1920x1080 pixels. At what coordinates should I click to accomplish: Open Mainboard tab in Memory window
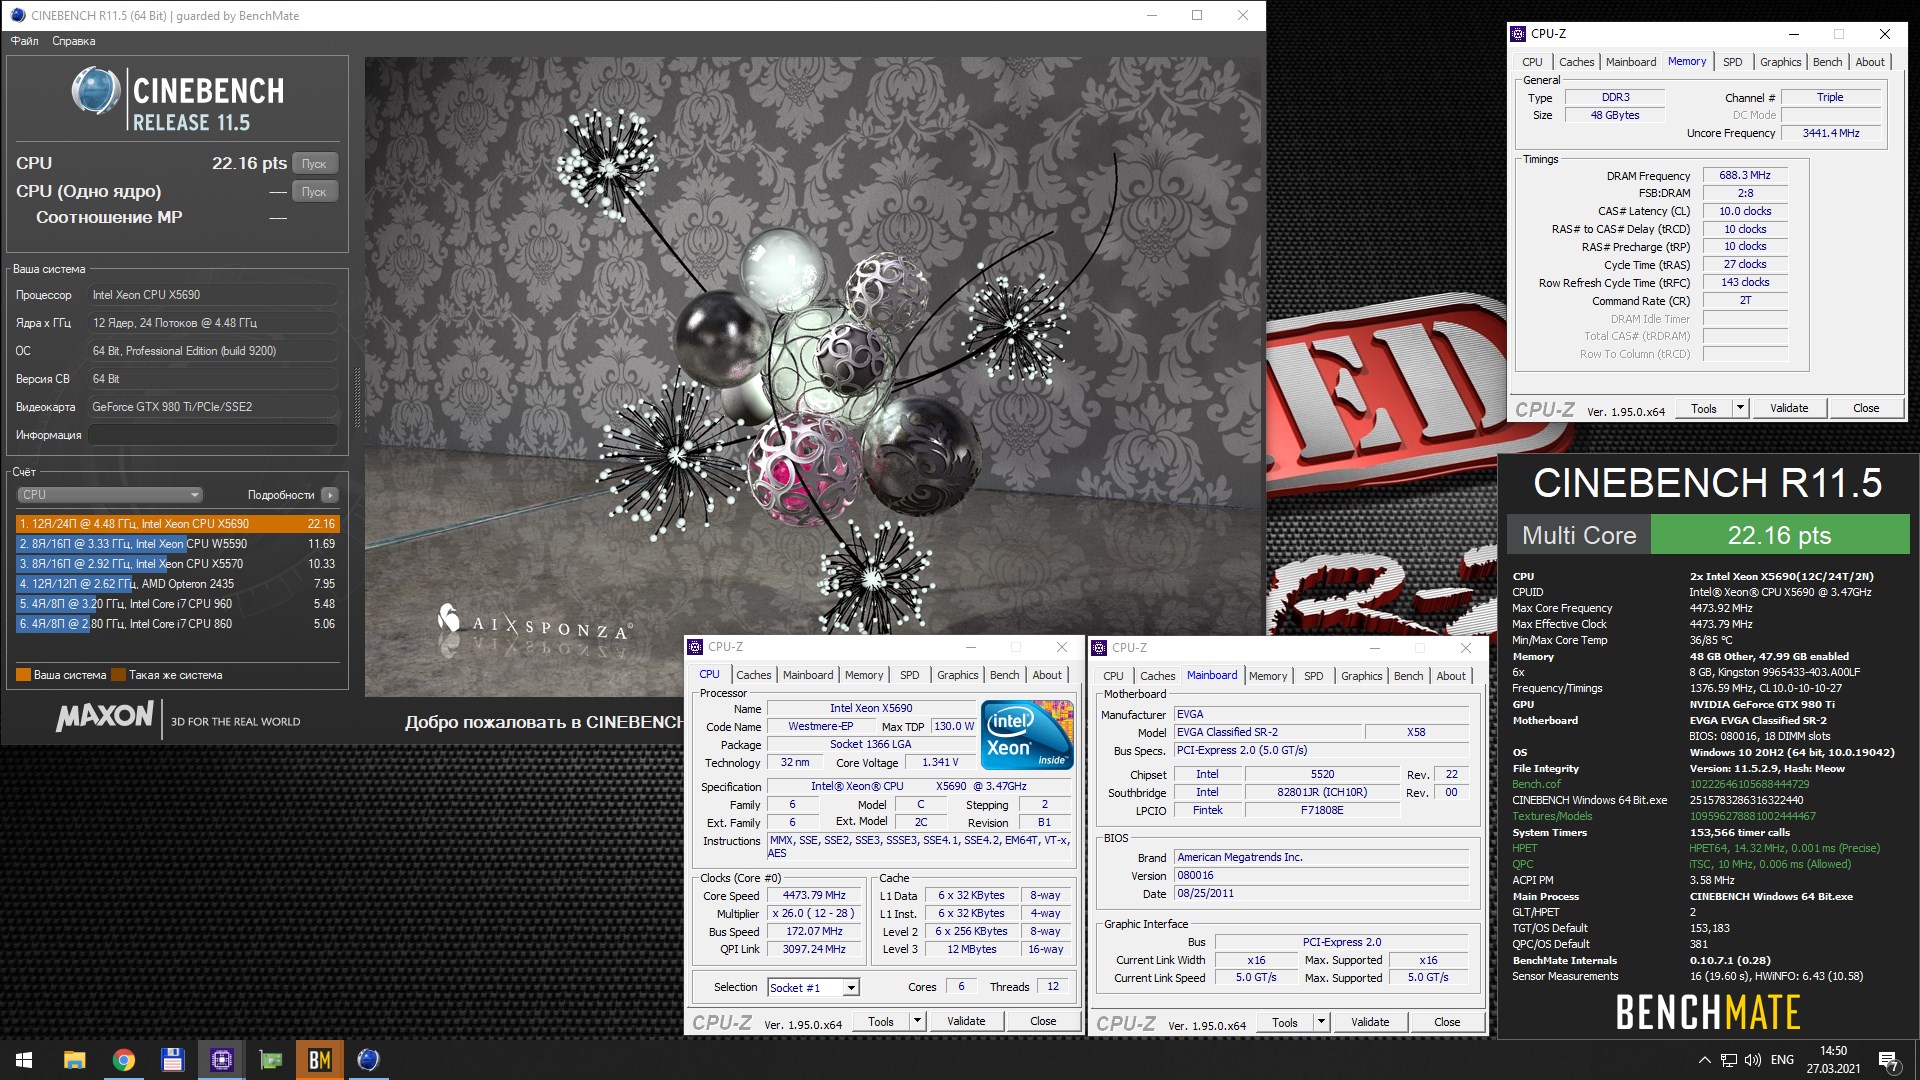pyautogui.click(x=1631, y=62)
